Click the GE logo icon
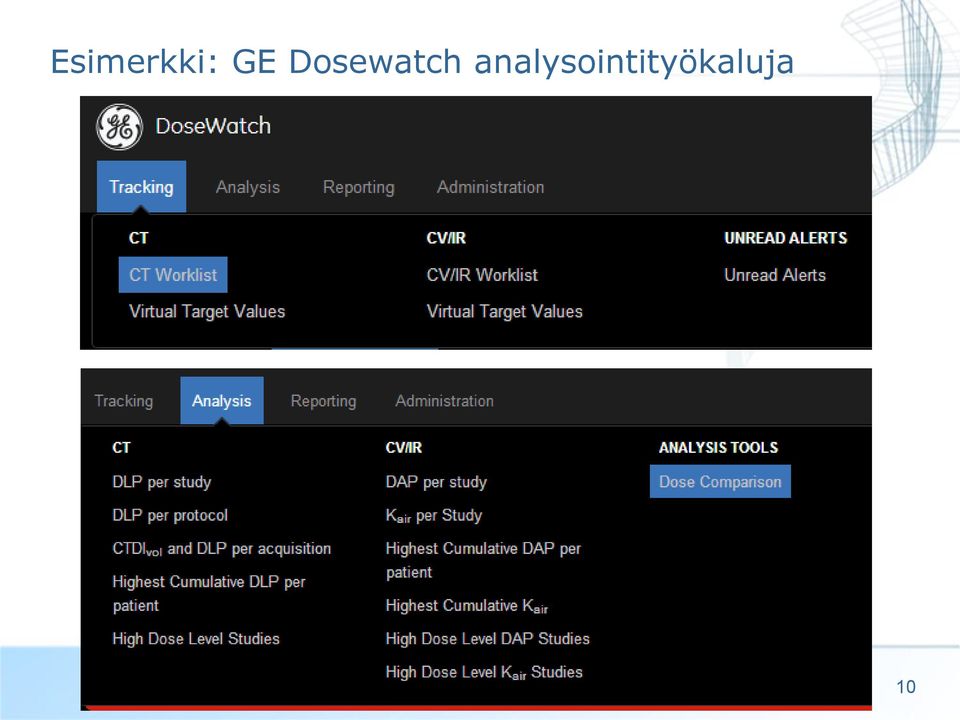Image resolution: width=960 pixels, height=720 pixels. pyautogui.click(x=119, y=127)
